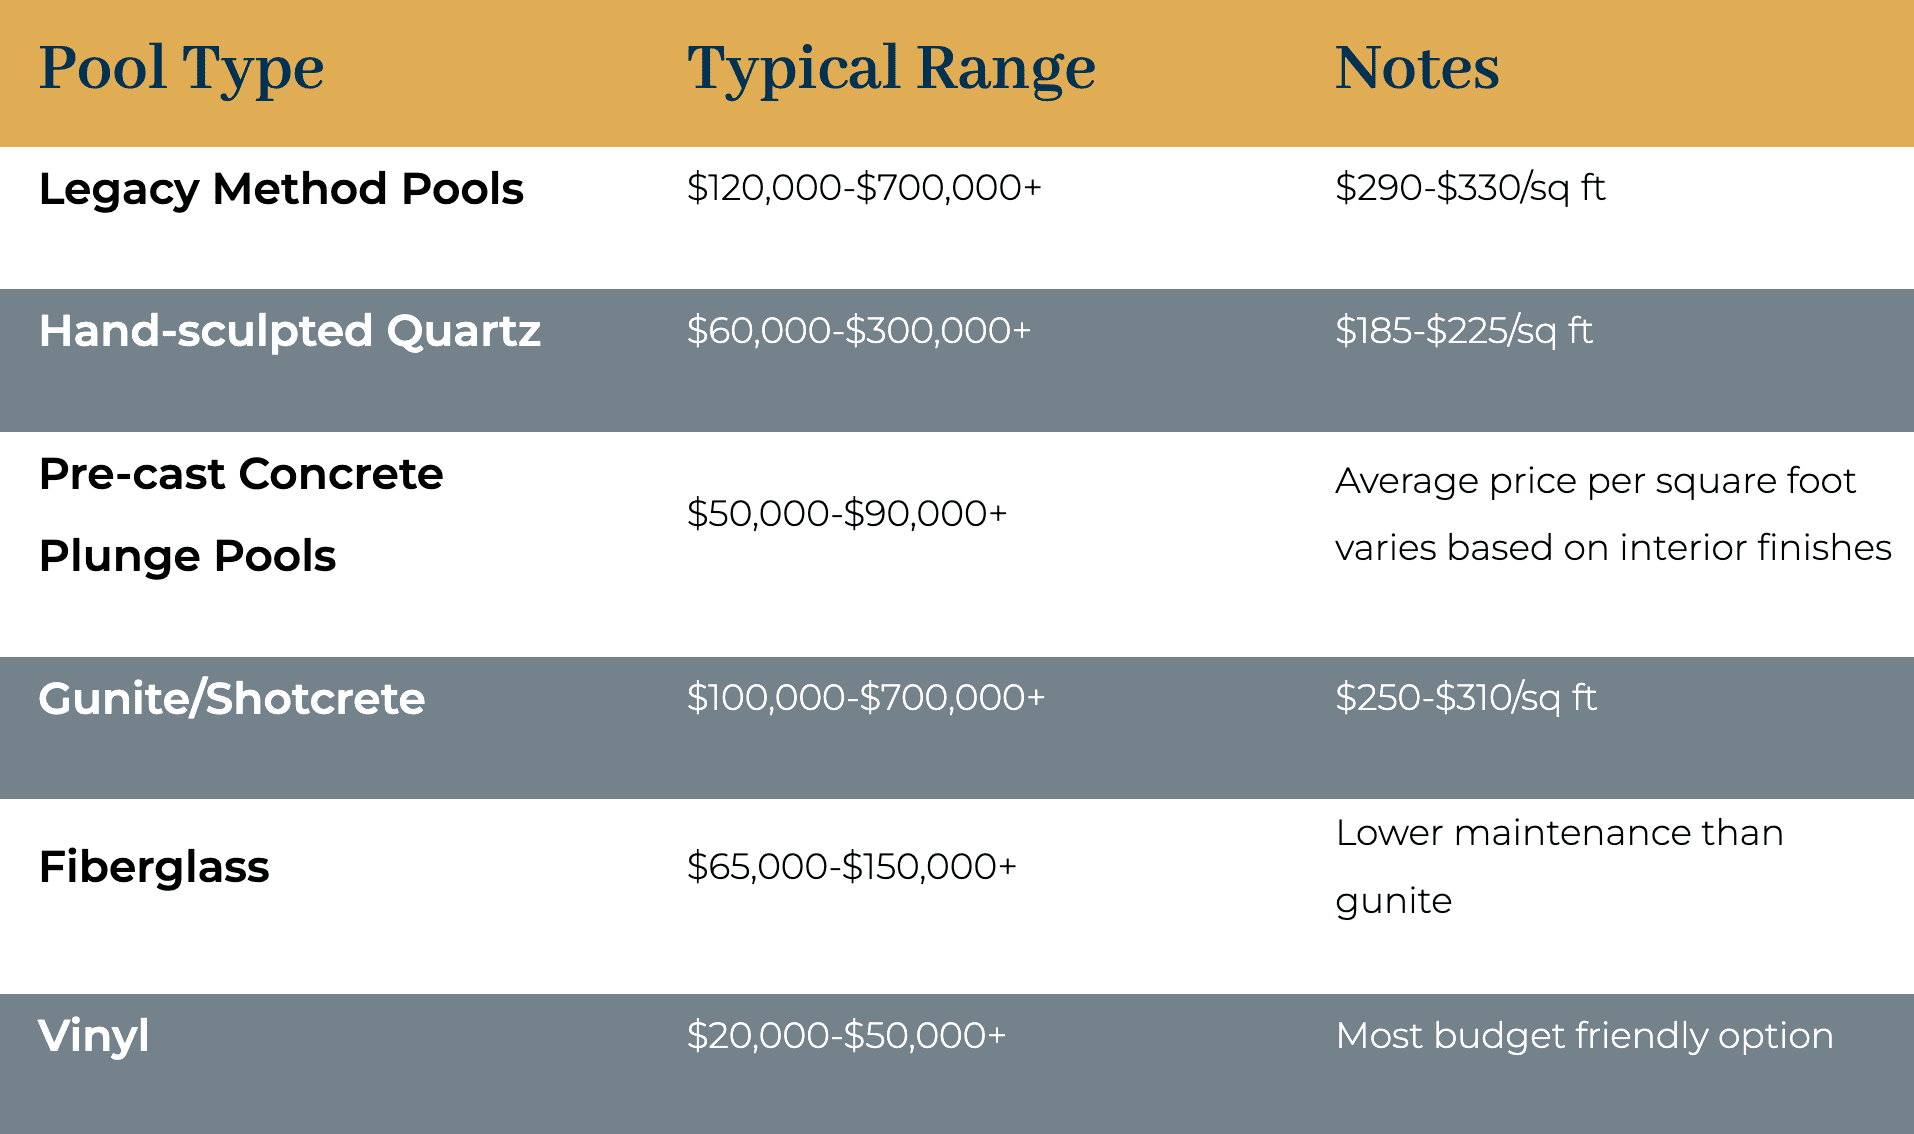Select the Legacy Method Pools row label
The height and width of the screenshot is (1134, 1914).
click(281, 189)
